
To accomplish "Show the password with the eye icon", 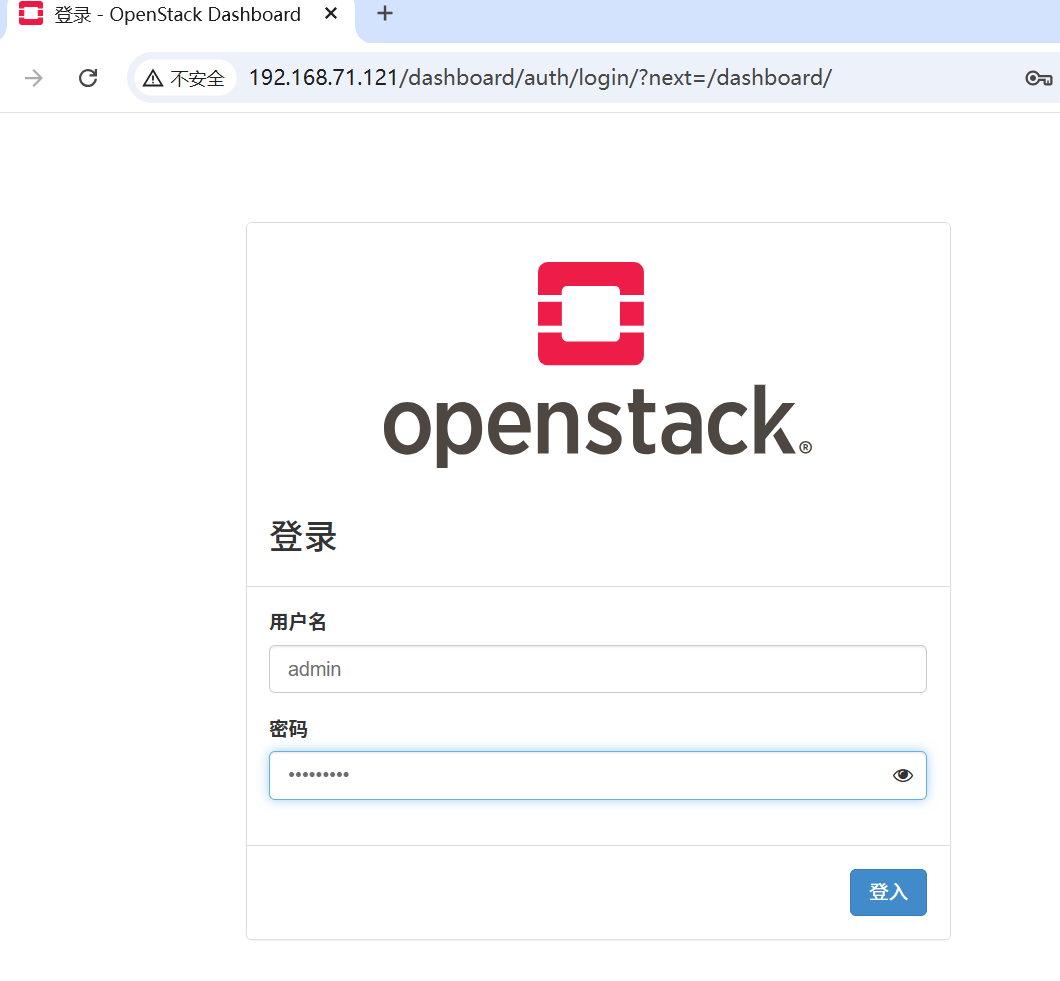I will pos(902,775).
